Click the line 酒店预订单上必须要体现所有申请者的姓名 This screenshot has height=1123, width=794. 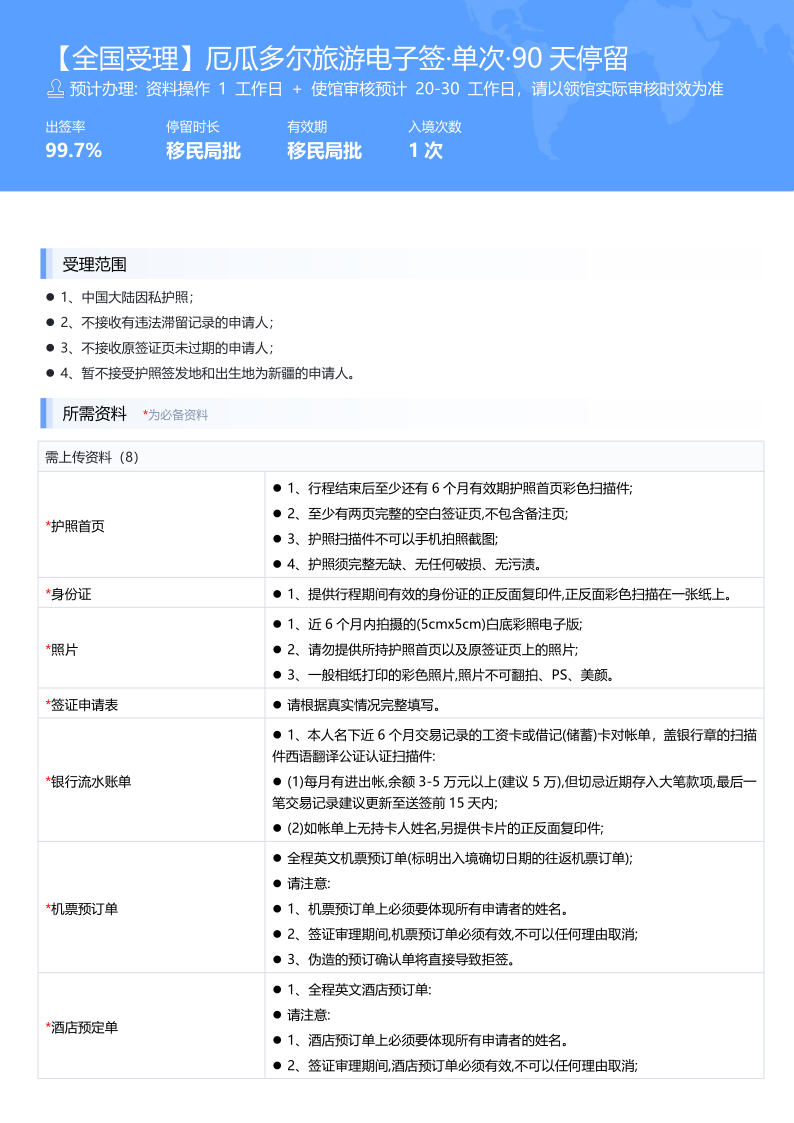tap(429, 1041)
